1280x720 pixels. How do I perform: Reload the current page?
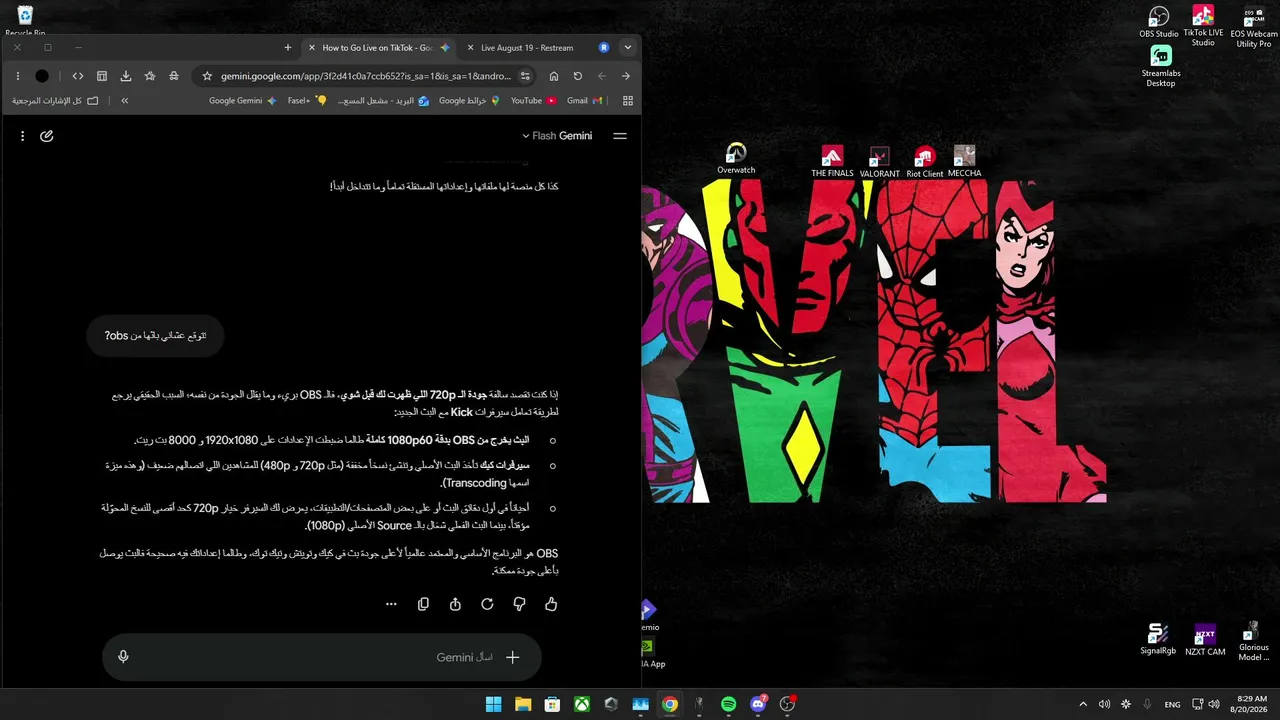point(578,76)
